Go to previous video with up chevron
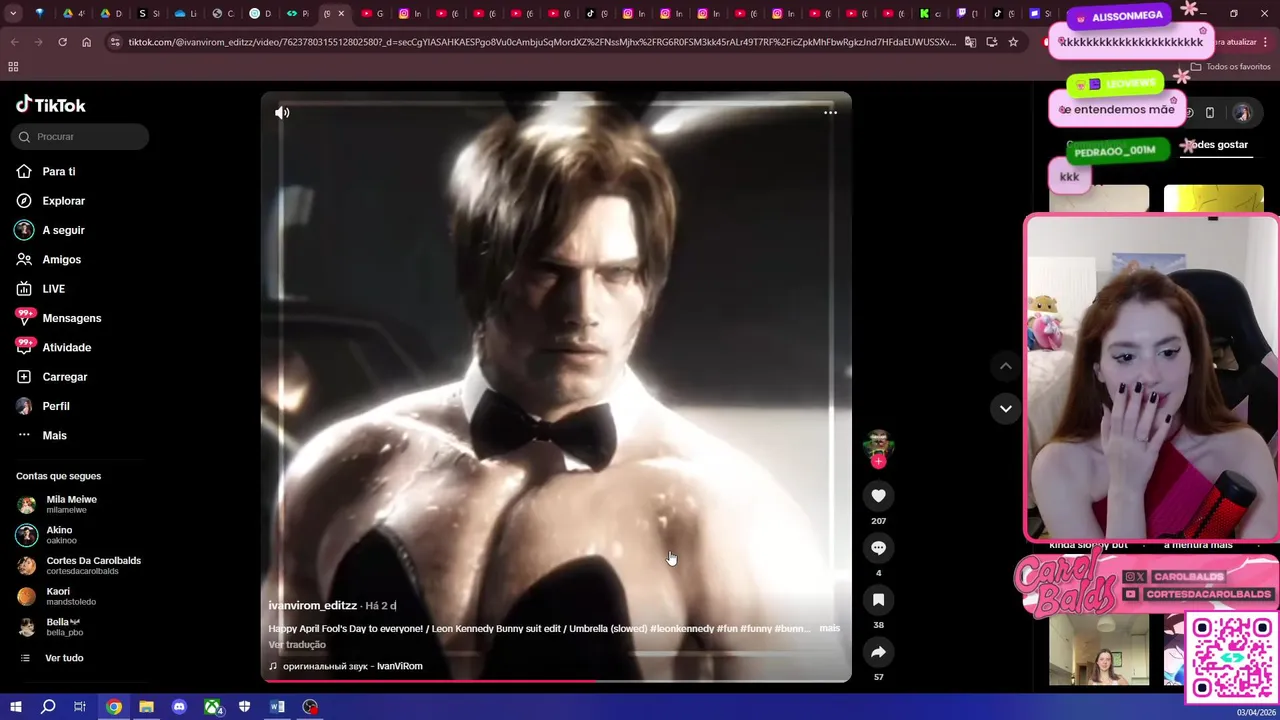This screenshot has height=720, width=1280. point(1006,366)
